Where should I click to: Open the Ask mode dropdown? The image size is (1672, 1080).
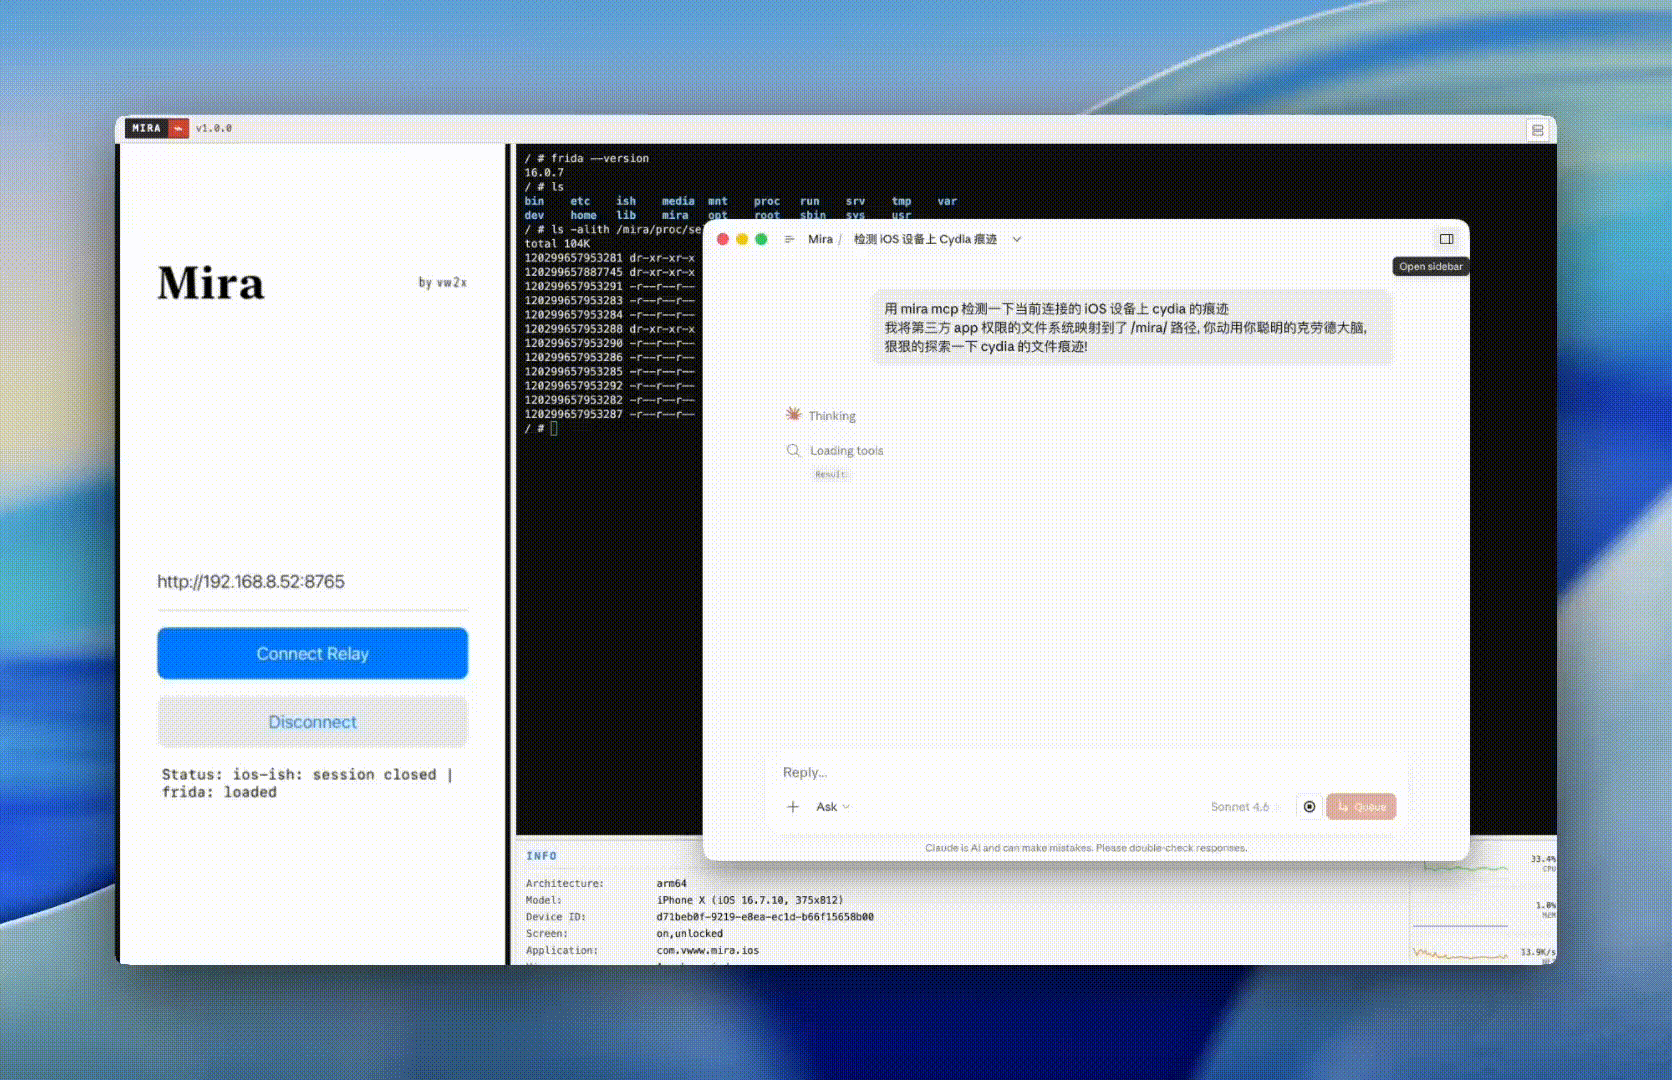(832, 807)
